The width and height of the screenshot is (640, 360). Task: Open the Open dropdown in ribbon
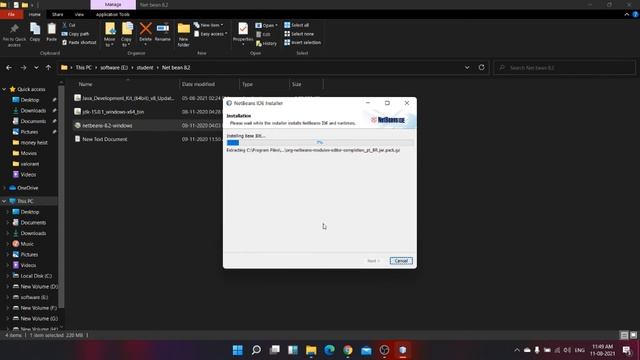(267, 25)
